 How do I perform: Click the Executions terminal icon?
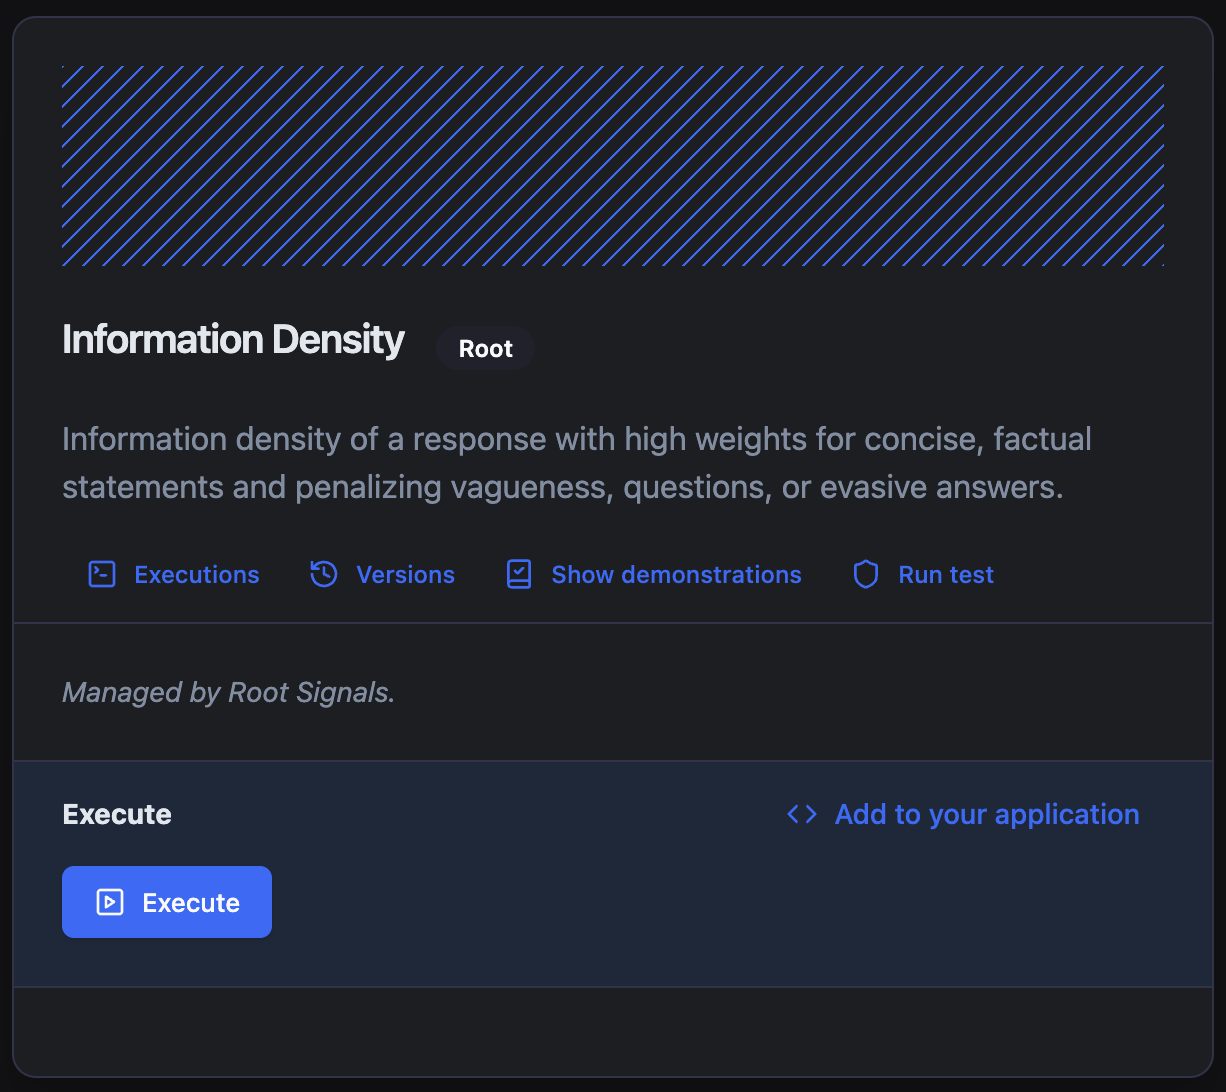coord(102,574)
